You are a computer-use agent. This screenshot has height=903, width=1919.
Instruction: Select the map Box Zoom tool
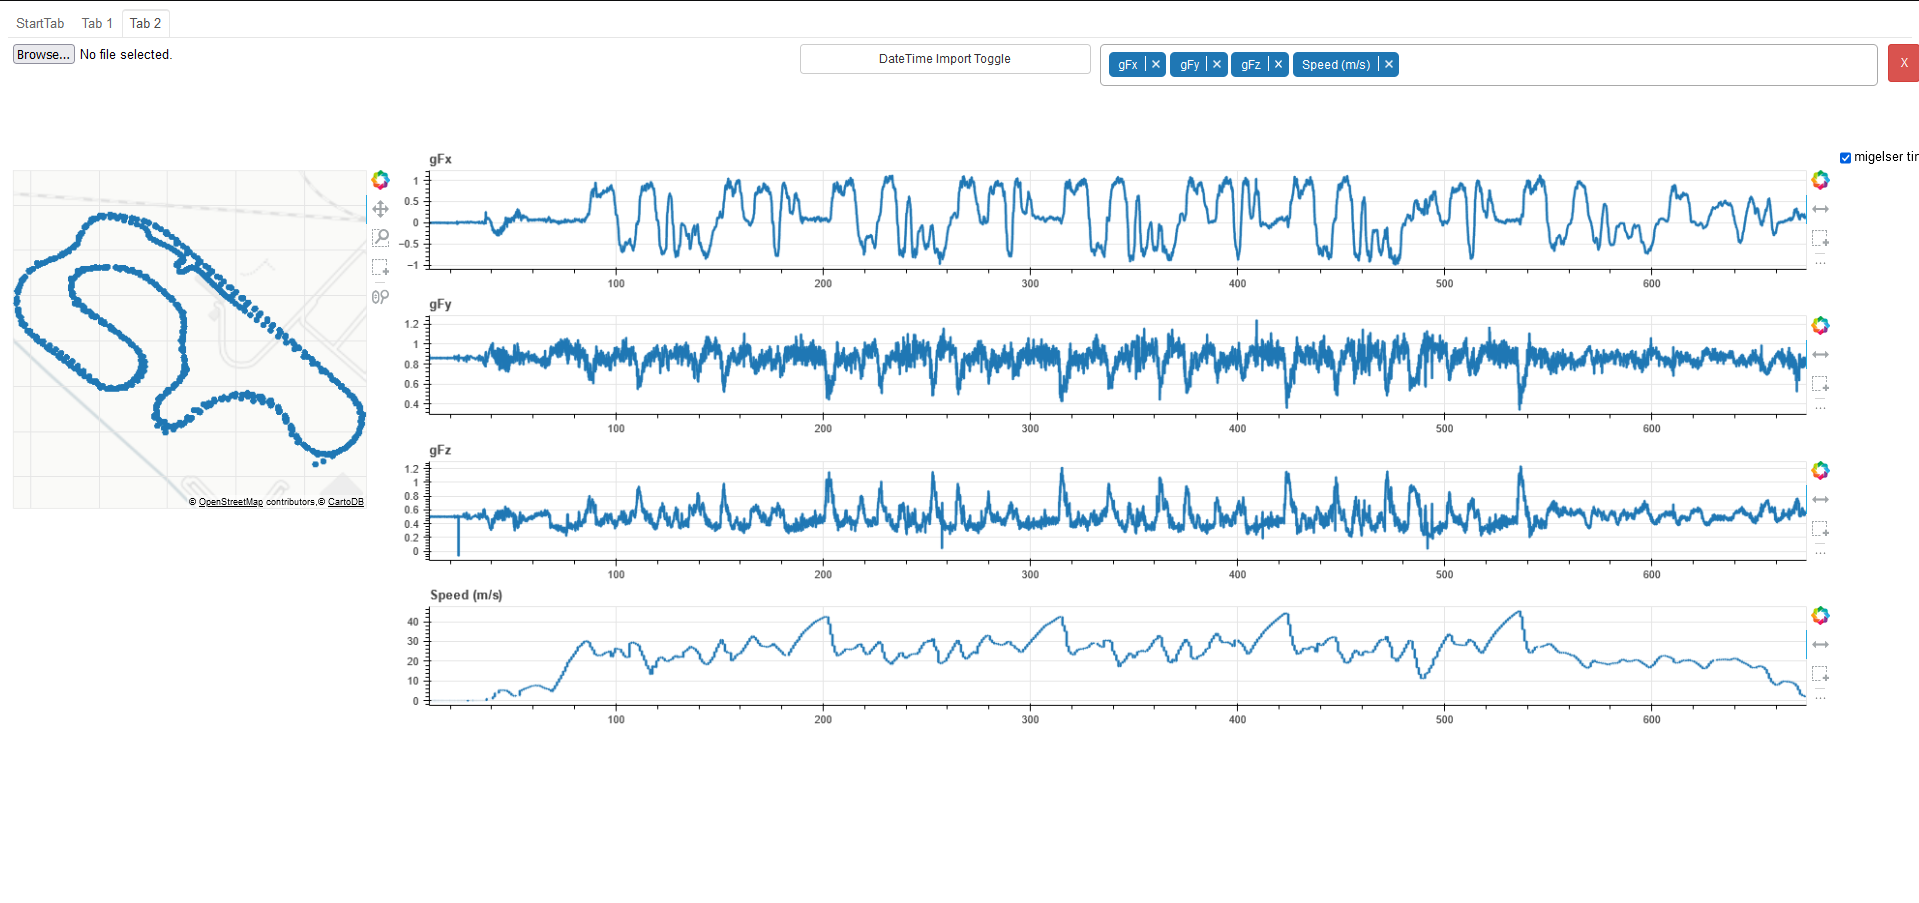click(x=380, y=238)
